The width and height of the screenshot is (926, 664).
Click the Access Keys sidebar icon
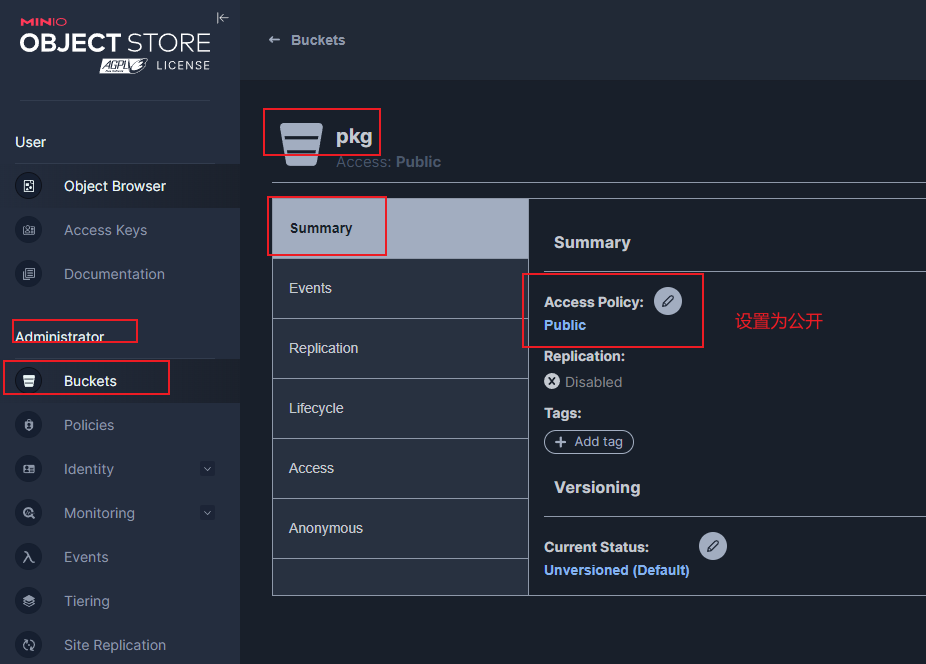[x=29, y=230]
